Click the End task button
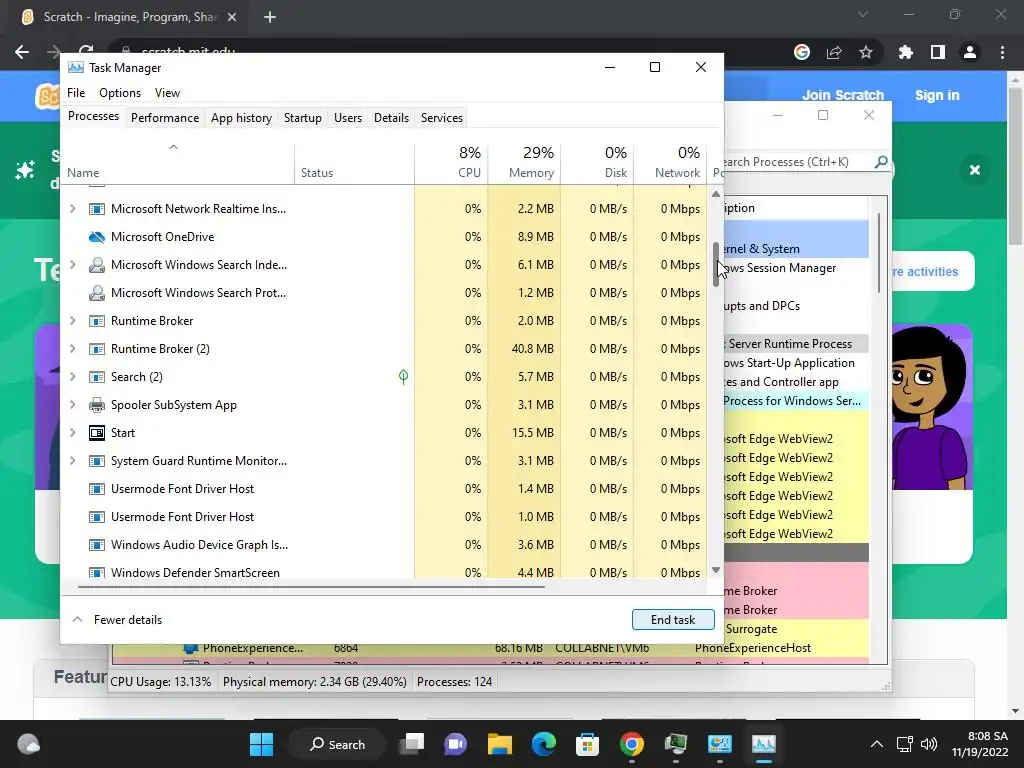This screenshot has height=768, width=1024. pos(673,620)
